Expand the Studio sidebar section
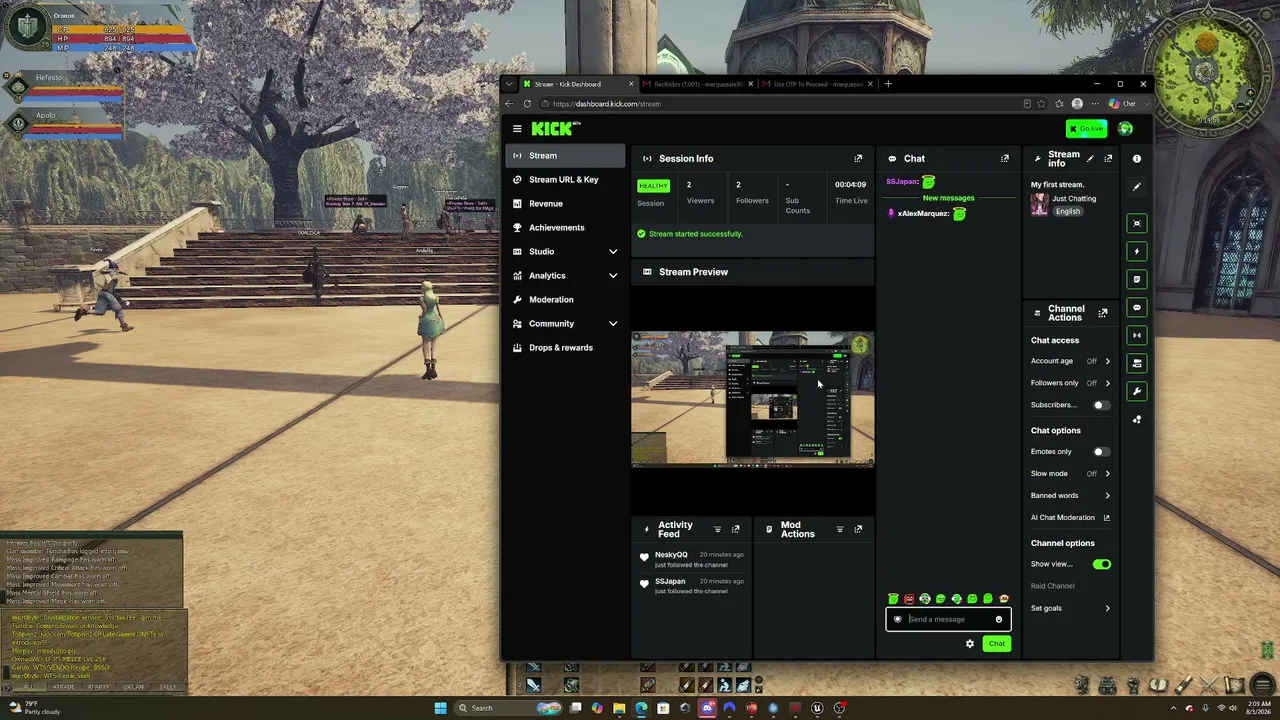Screen dimensions: 1280x720 coord(565,252)
